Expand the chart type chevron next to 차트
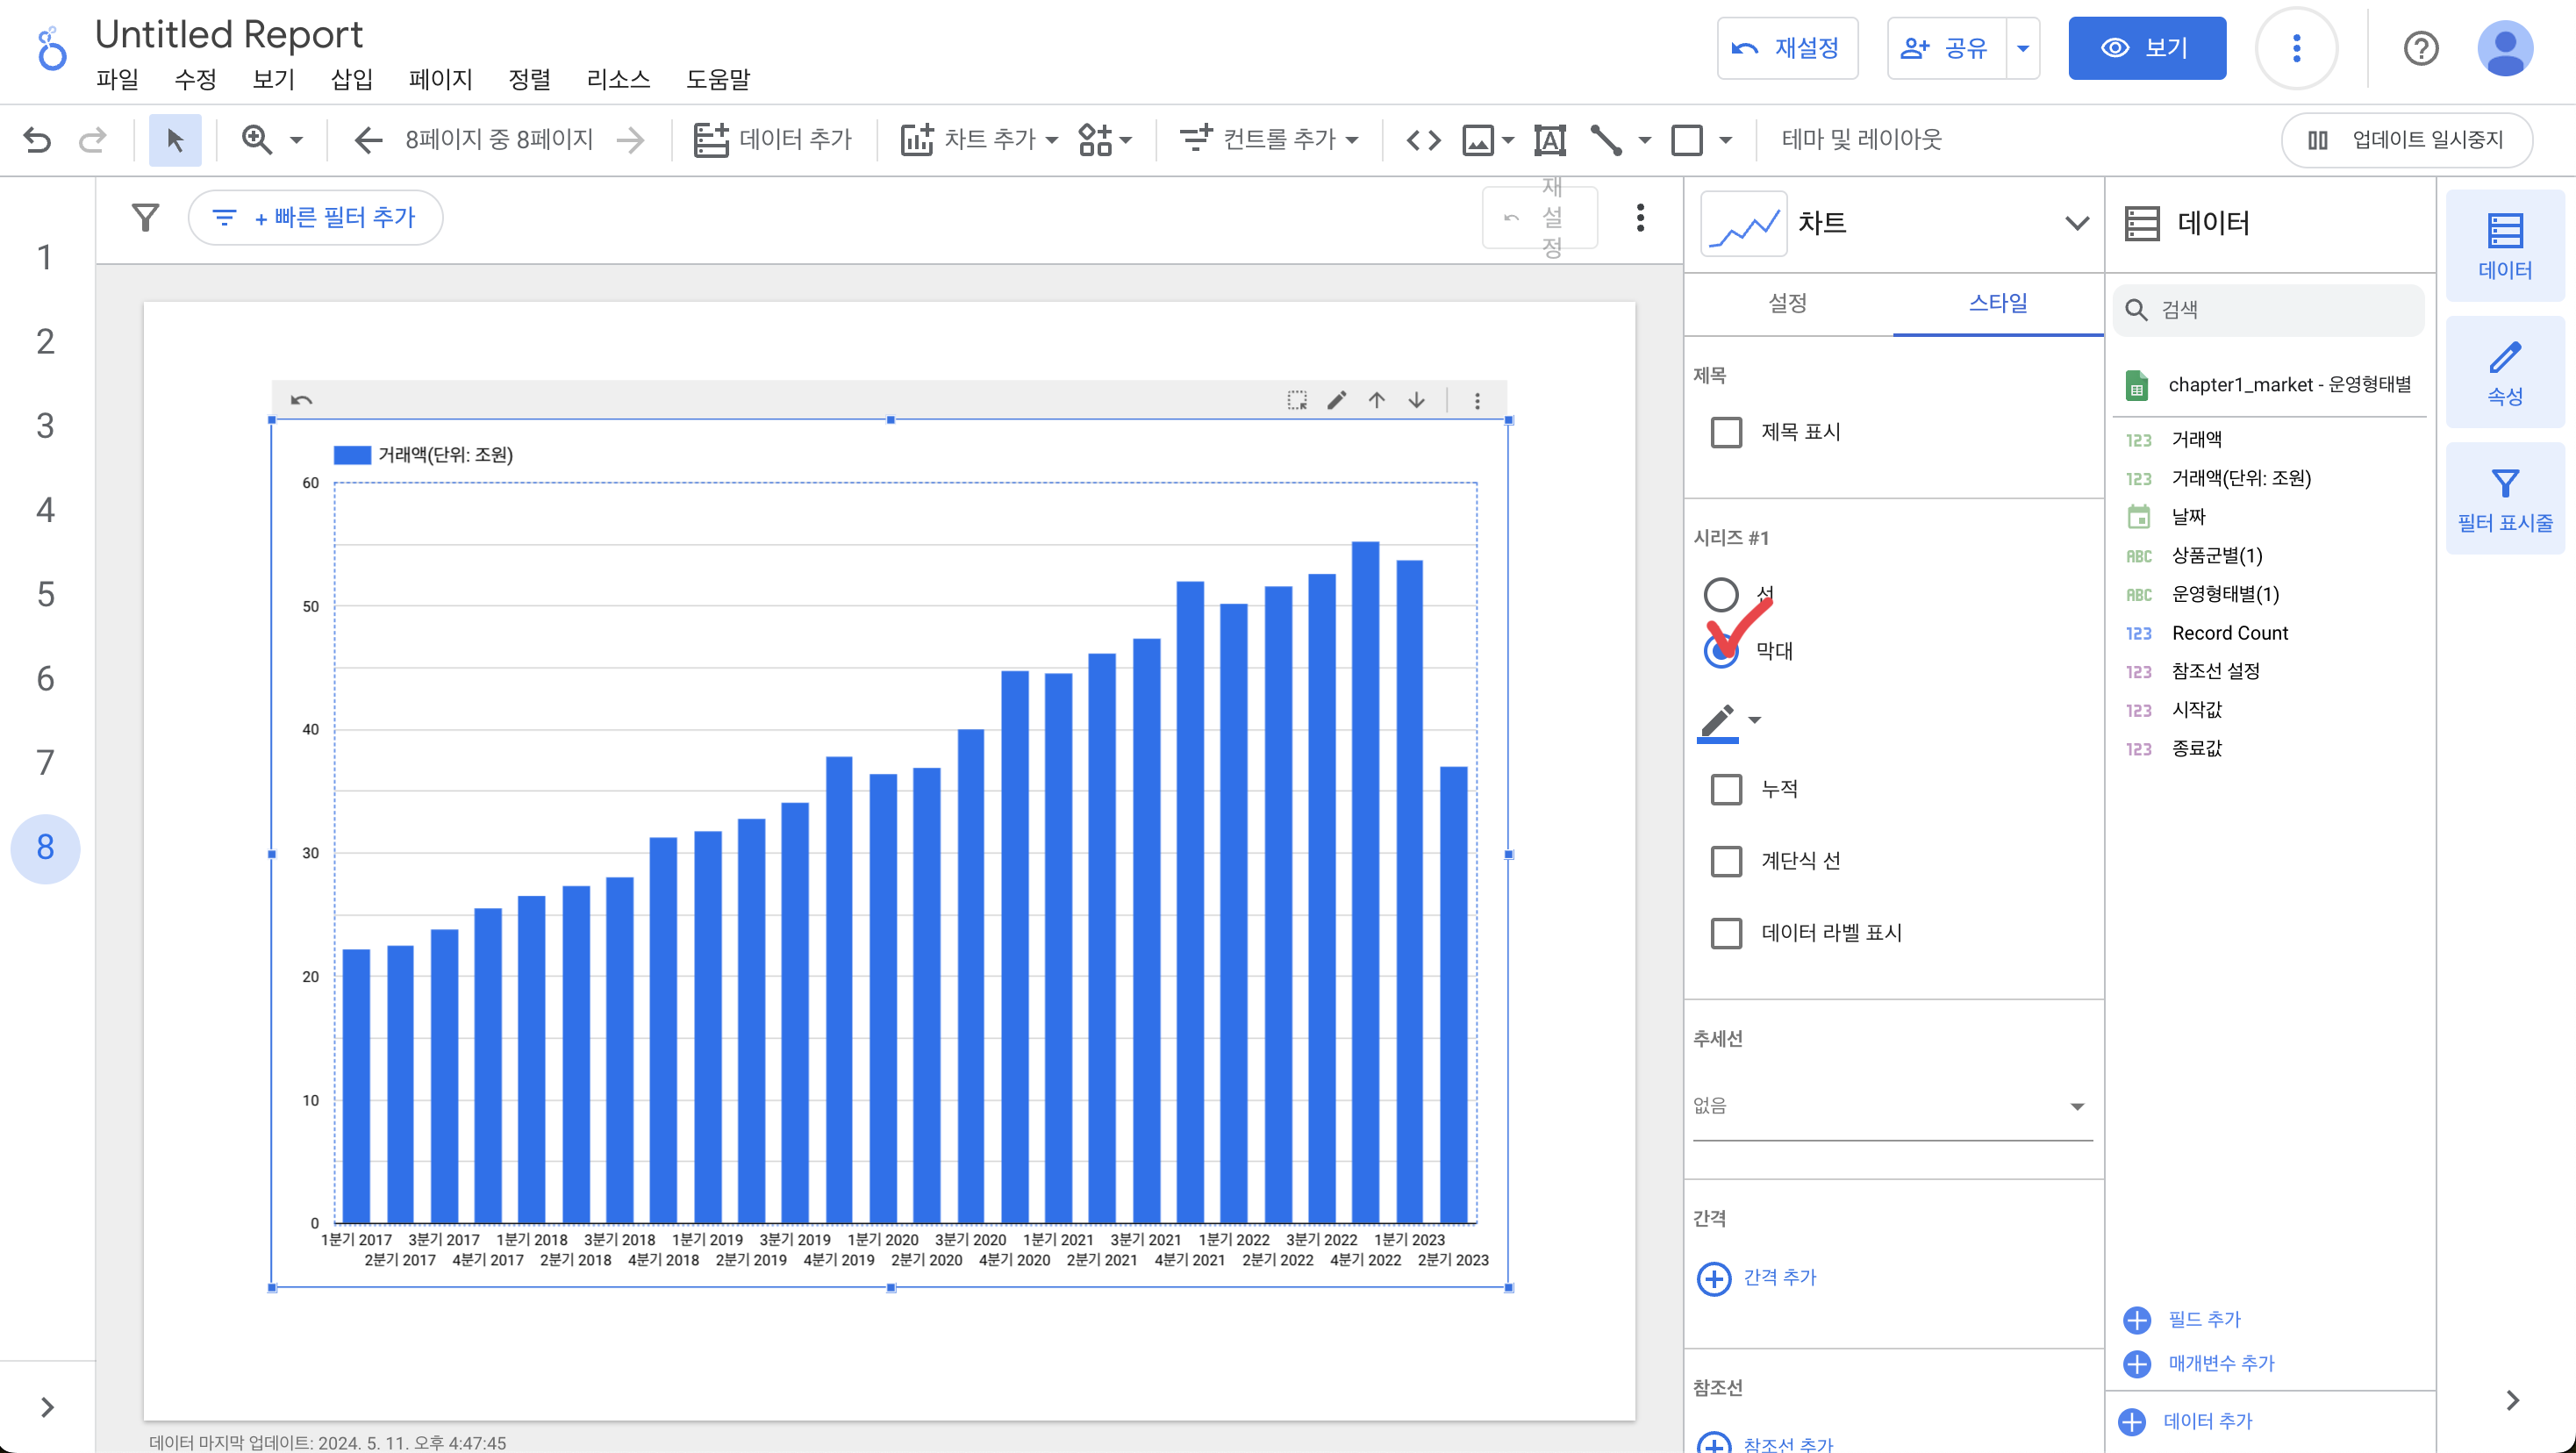2576x1453 pixels. point(2077,223)
